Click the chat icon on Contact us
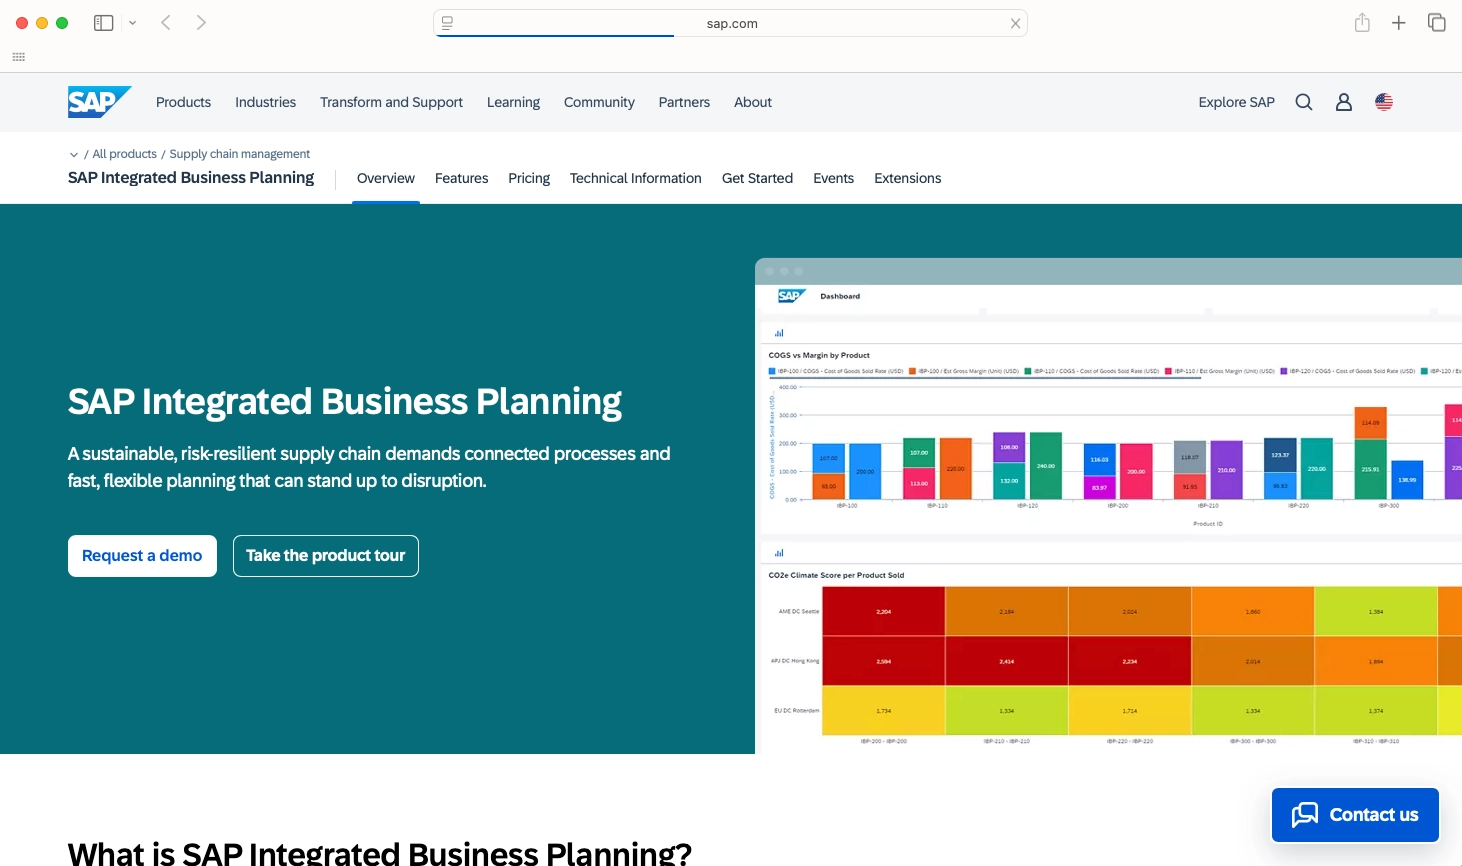 click(1304, 815)
